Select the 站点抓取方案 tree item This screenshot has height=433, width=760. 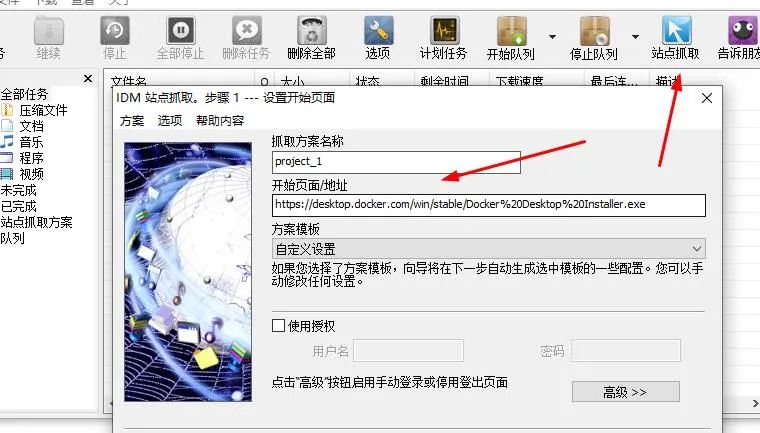(36, 222)
